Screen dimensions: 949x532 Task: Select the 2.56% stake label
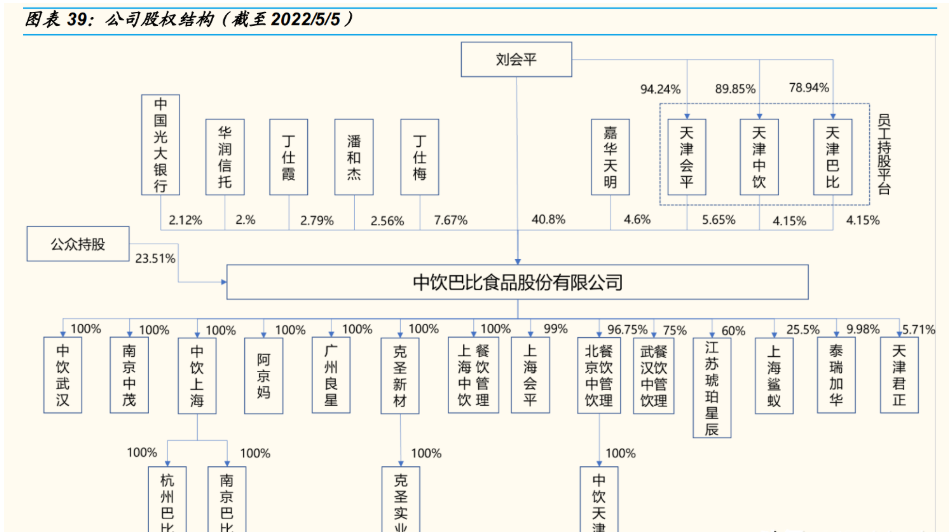[x=387, y=221]
